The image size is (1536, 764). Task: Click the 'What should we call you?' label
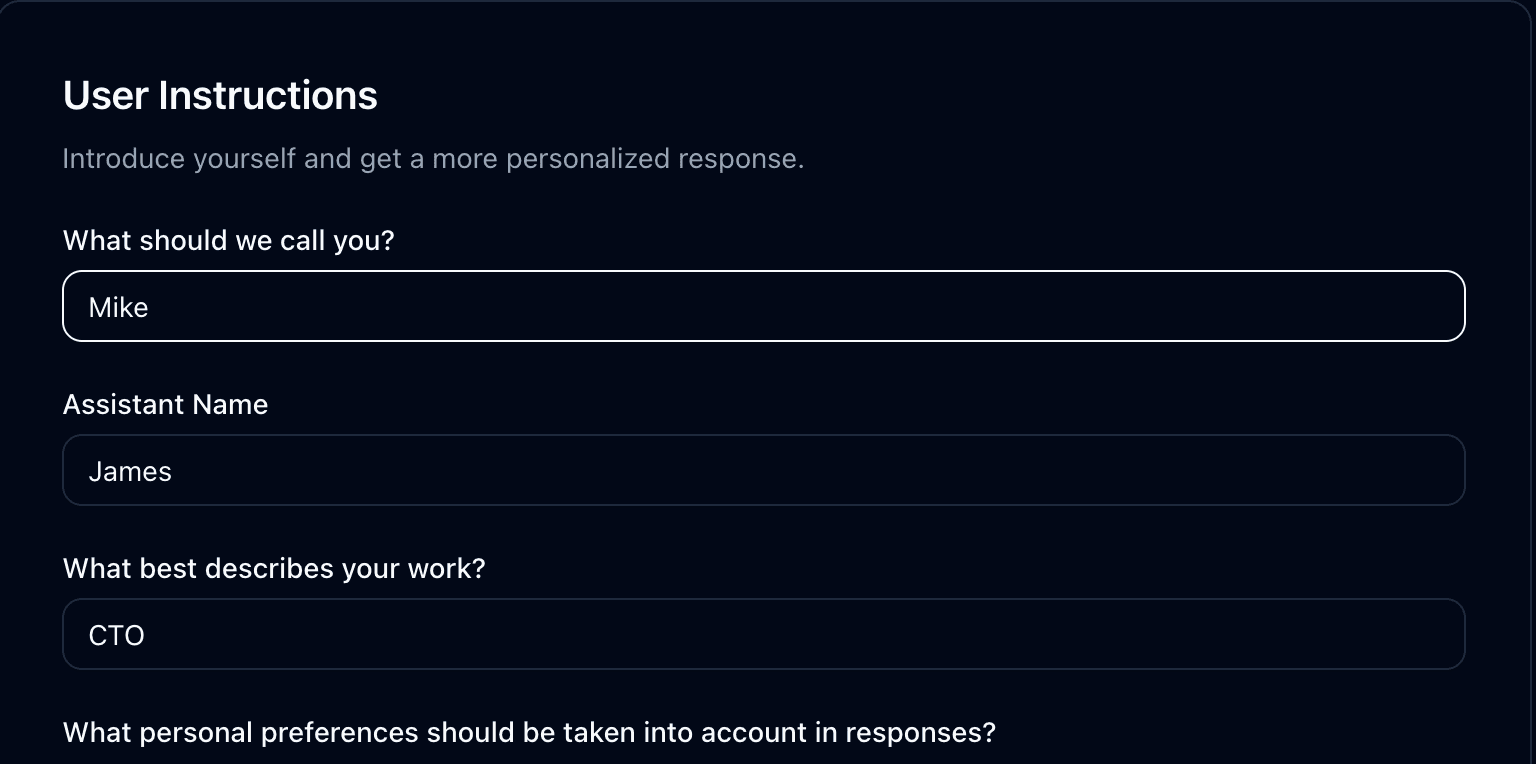228,240
